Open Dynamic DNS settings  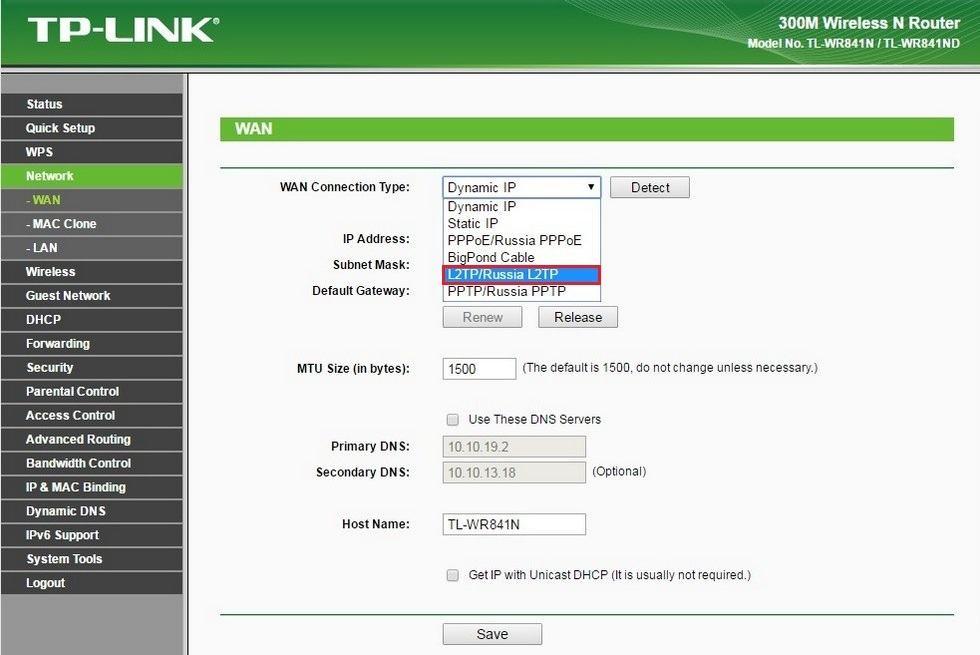click(91, 511)
